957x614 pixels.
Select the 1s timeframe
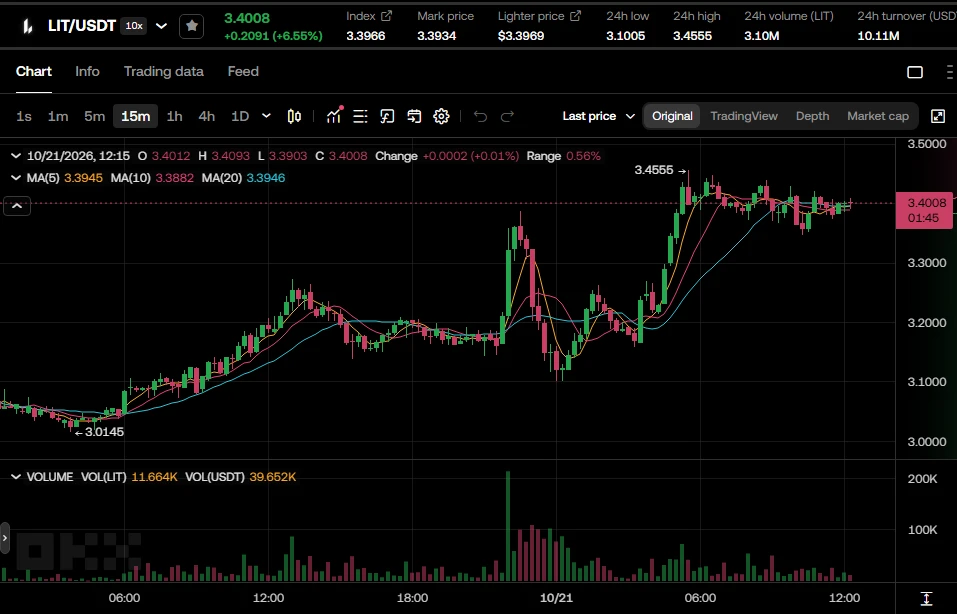point(24,116)
